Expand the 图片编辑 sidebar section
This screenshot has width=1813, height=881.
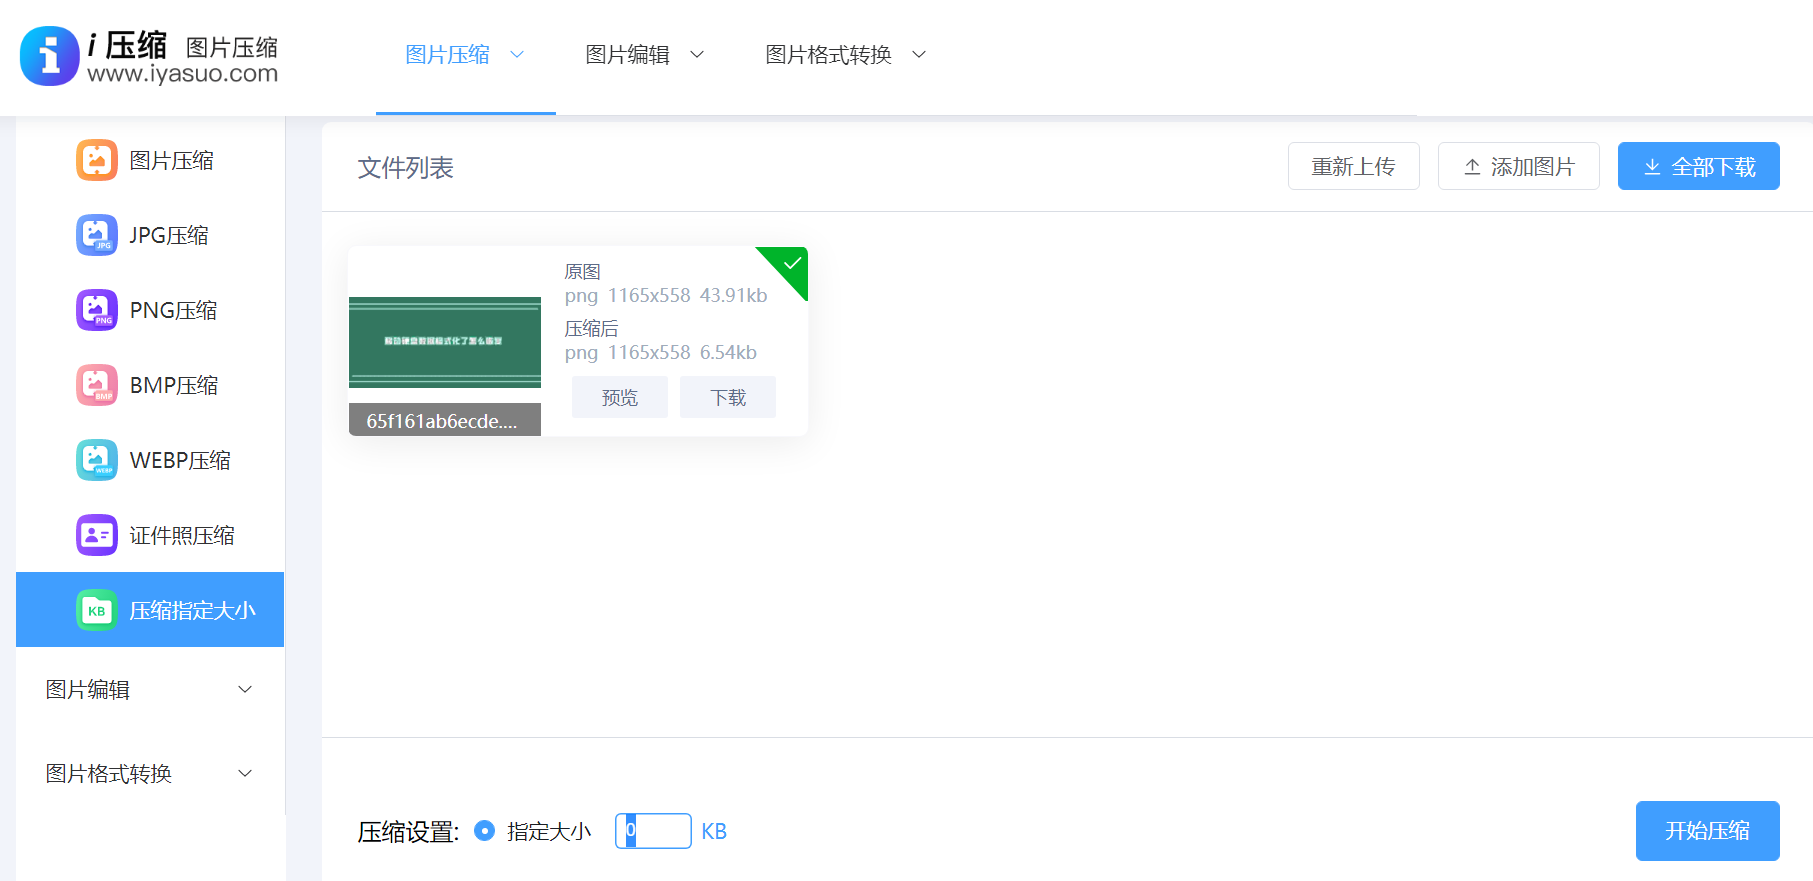click(x=150, y=690)
